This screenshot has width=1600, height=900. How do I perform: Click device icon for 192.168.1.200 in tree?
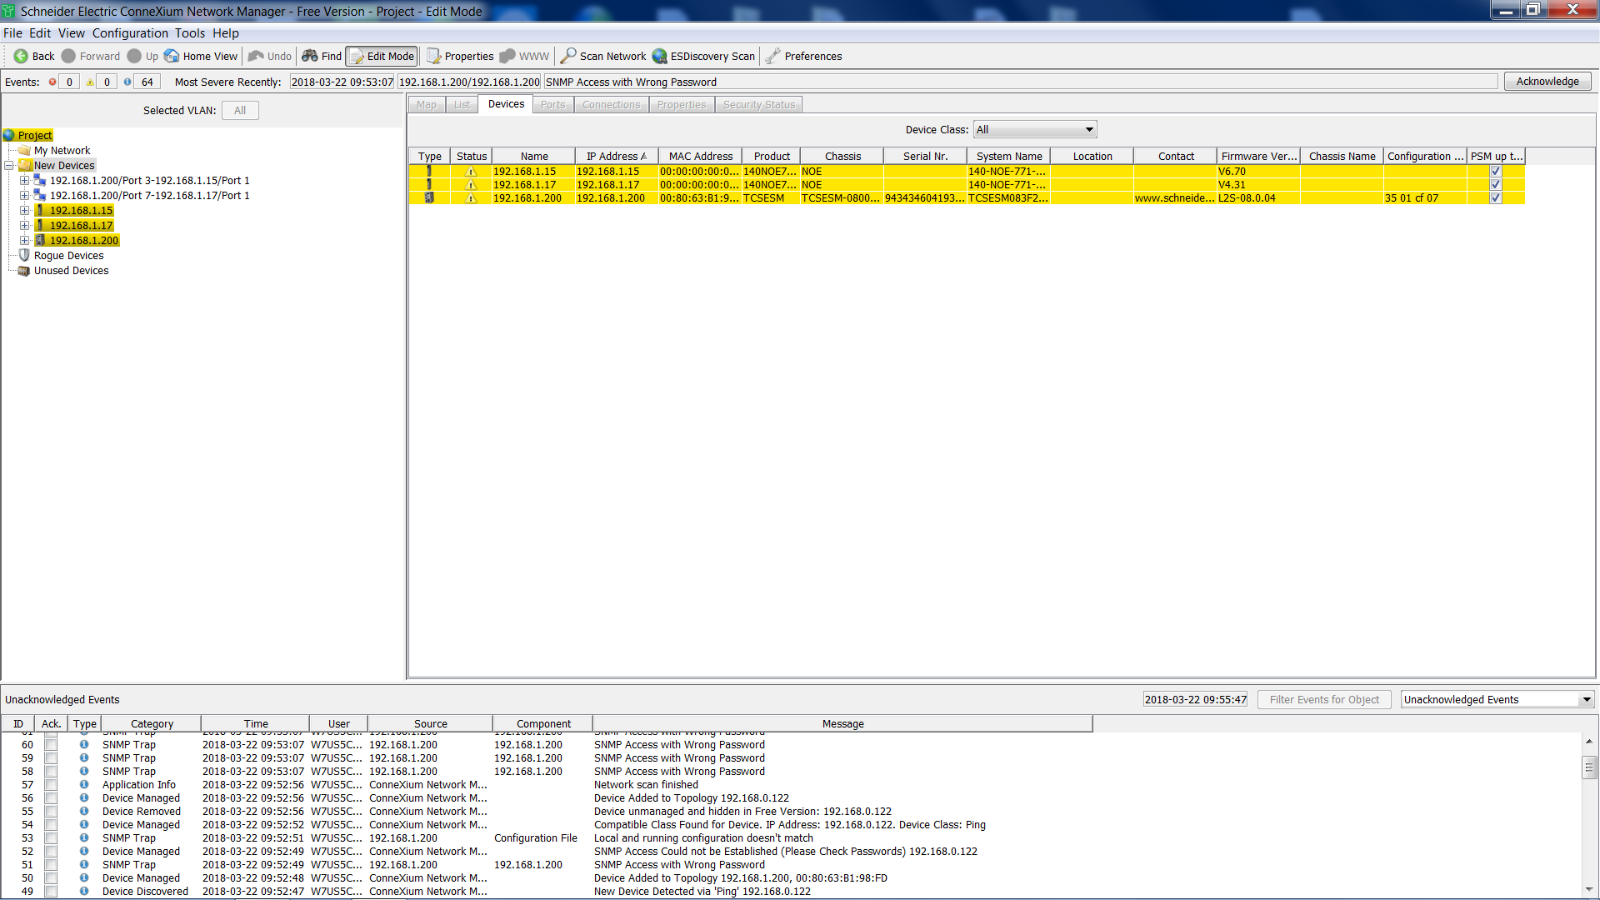pyautogui.click(x=40, y=241)
